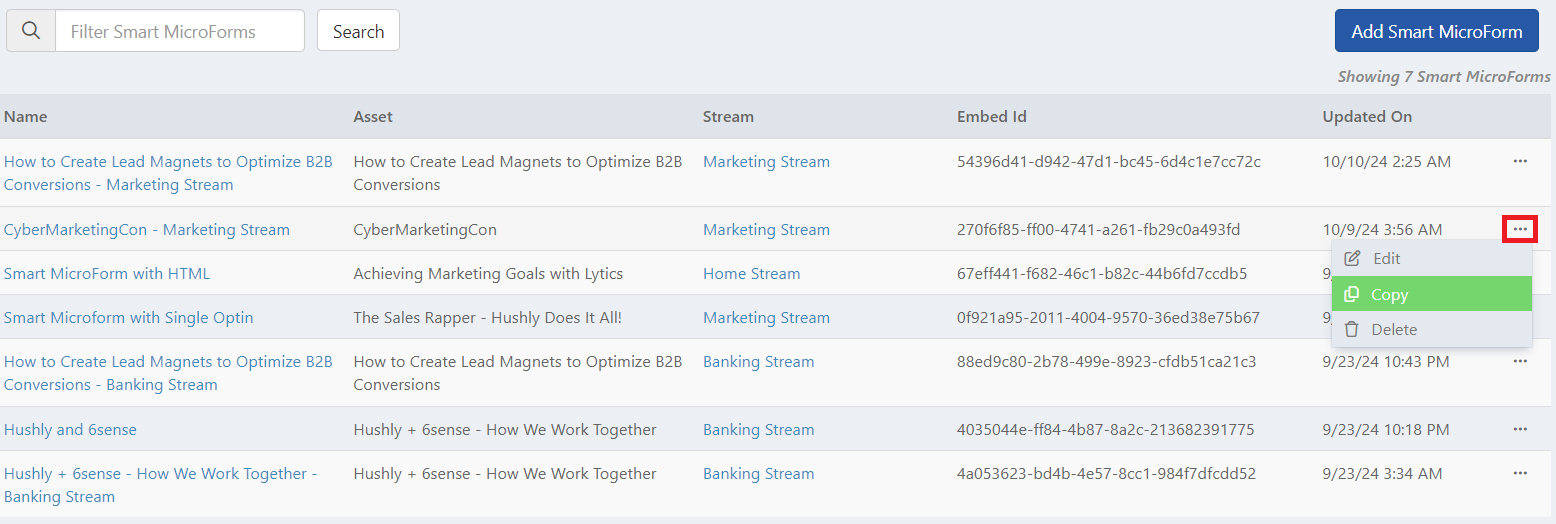The image size is (1556, 524).
Task: Choose Copy from the context menu
Action: click(1431, 294)
